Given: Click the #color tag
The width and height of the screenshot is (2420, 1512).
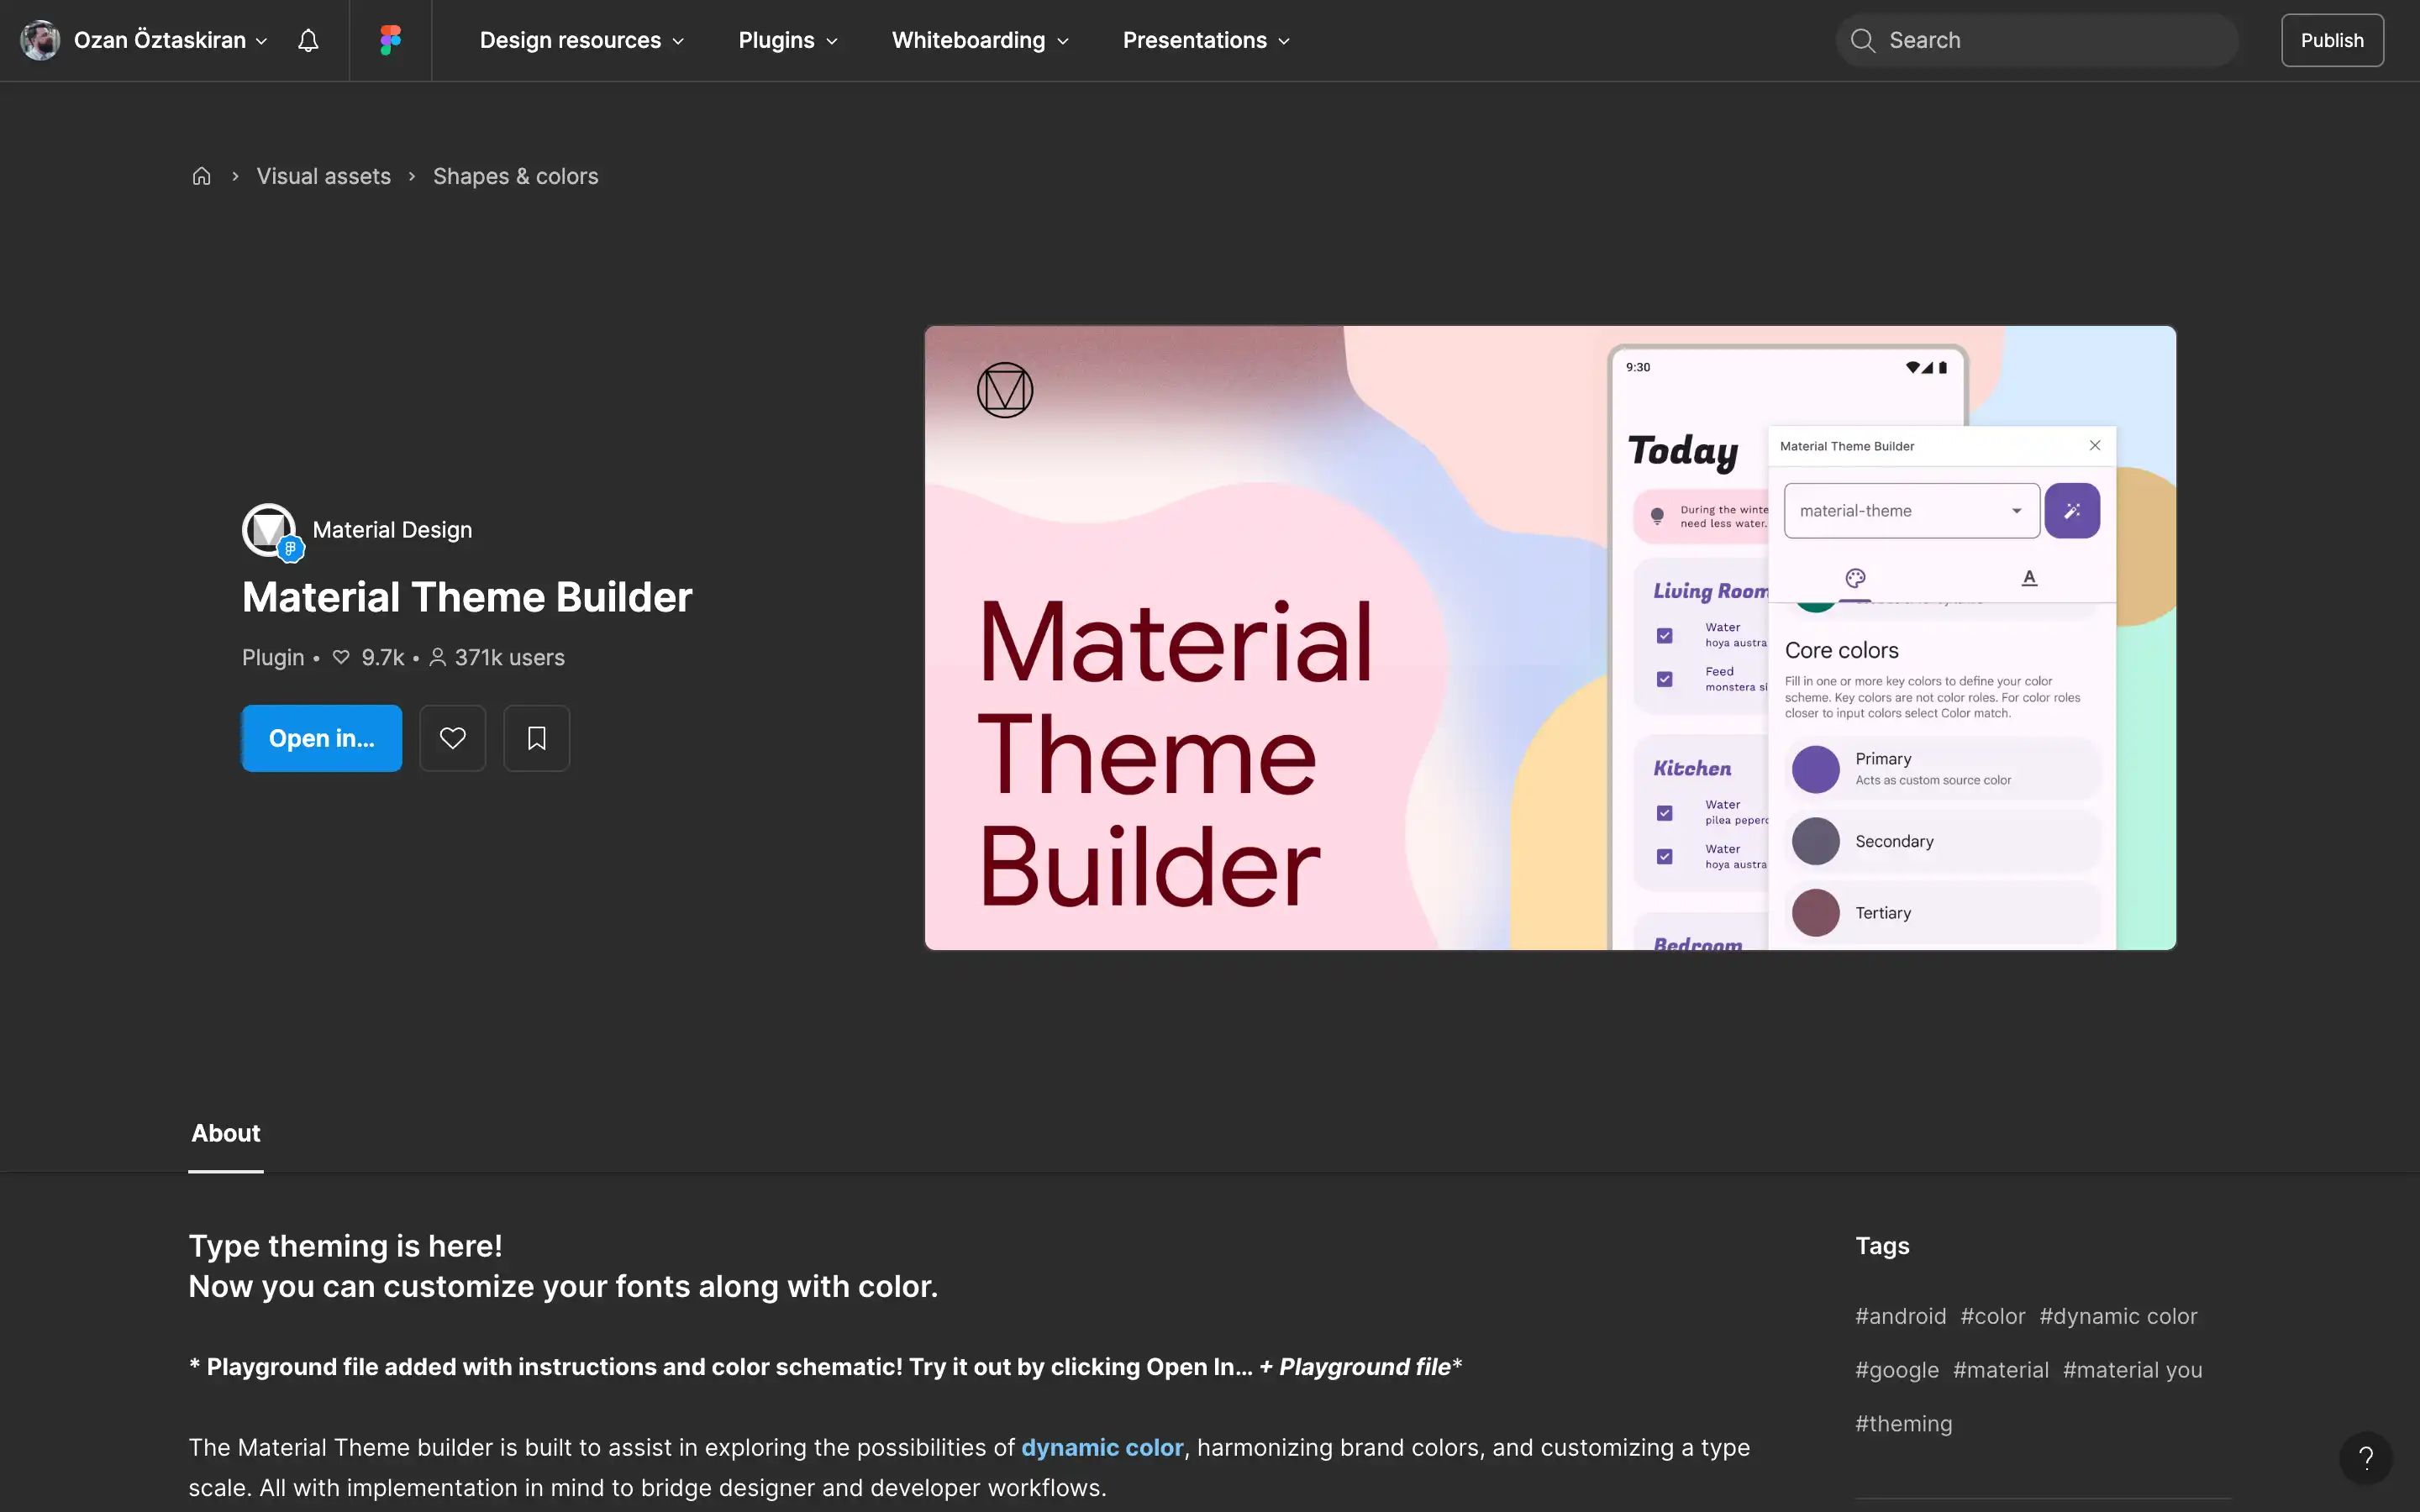Looking at the screenshot, I should [x=1993, y=1316].
